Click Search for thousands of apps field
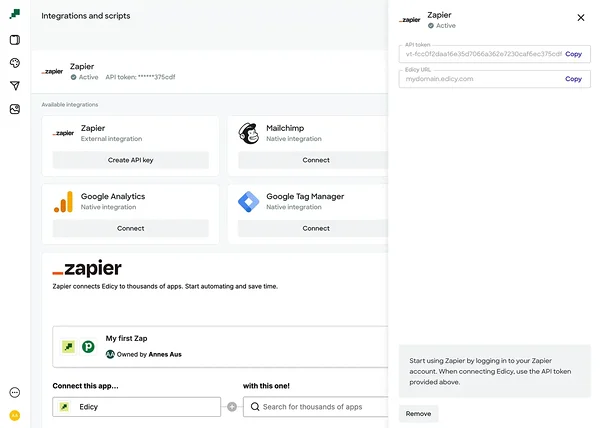The height and width of the screenshot is (428, 600). click(x=316, y=407)
